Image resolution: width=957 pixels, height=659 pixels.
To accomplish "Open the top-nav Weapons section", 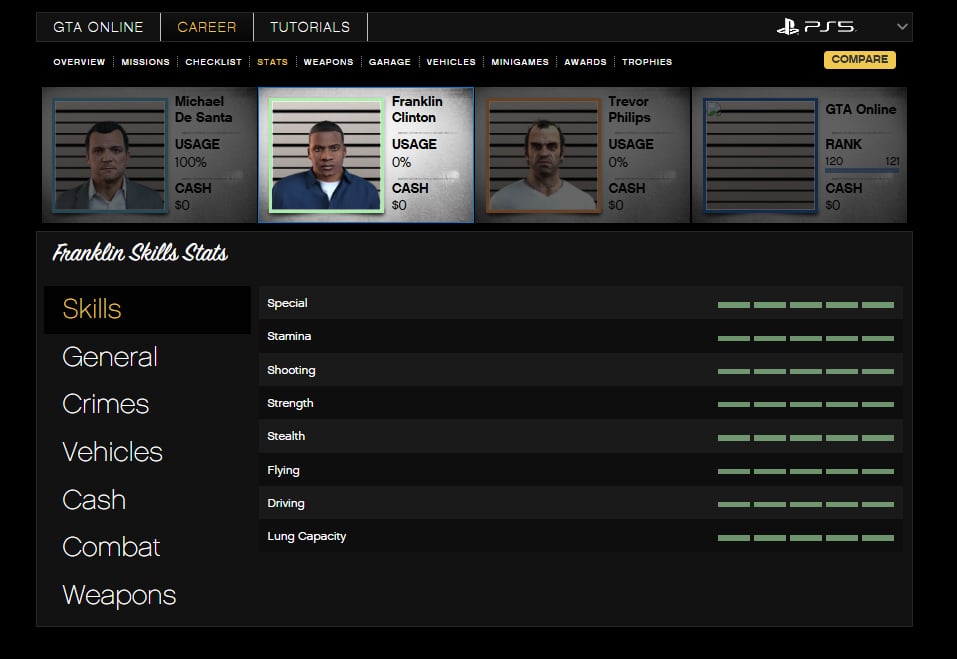I will pyautogui.click(x=328, y=62).
